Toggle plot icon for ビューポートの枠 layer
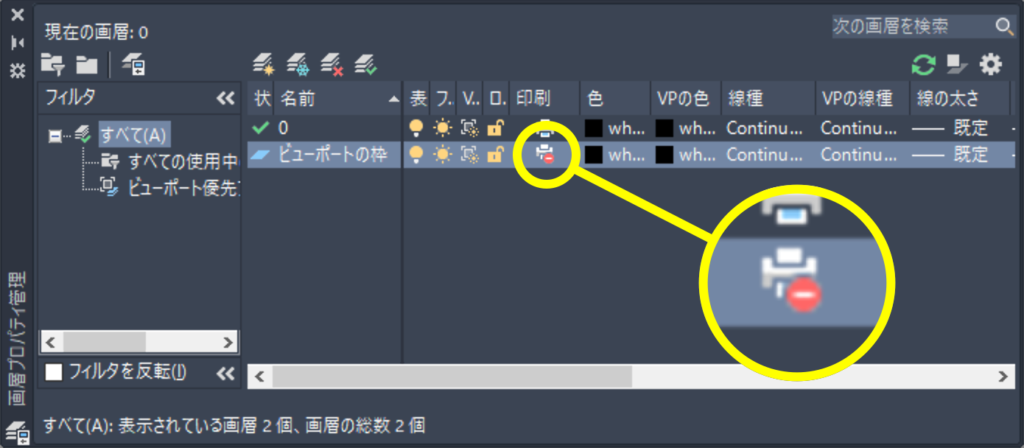The image size is (1024, 448). coord(543,154)
